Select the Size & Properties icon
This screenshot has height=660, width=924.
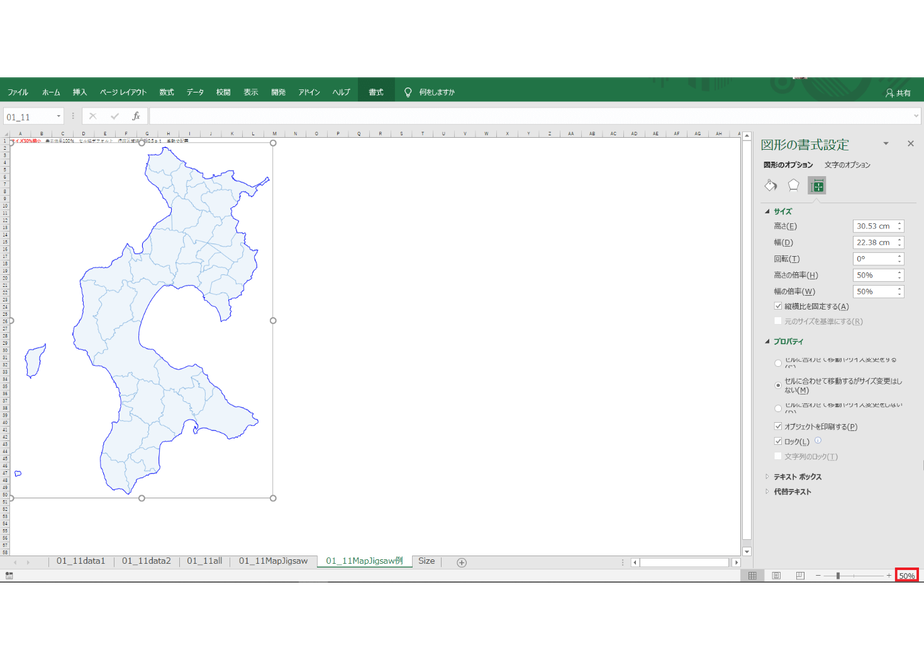pos(817,186)
